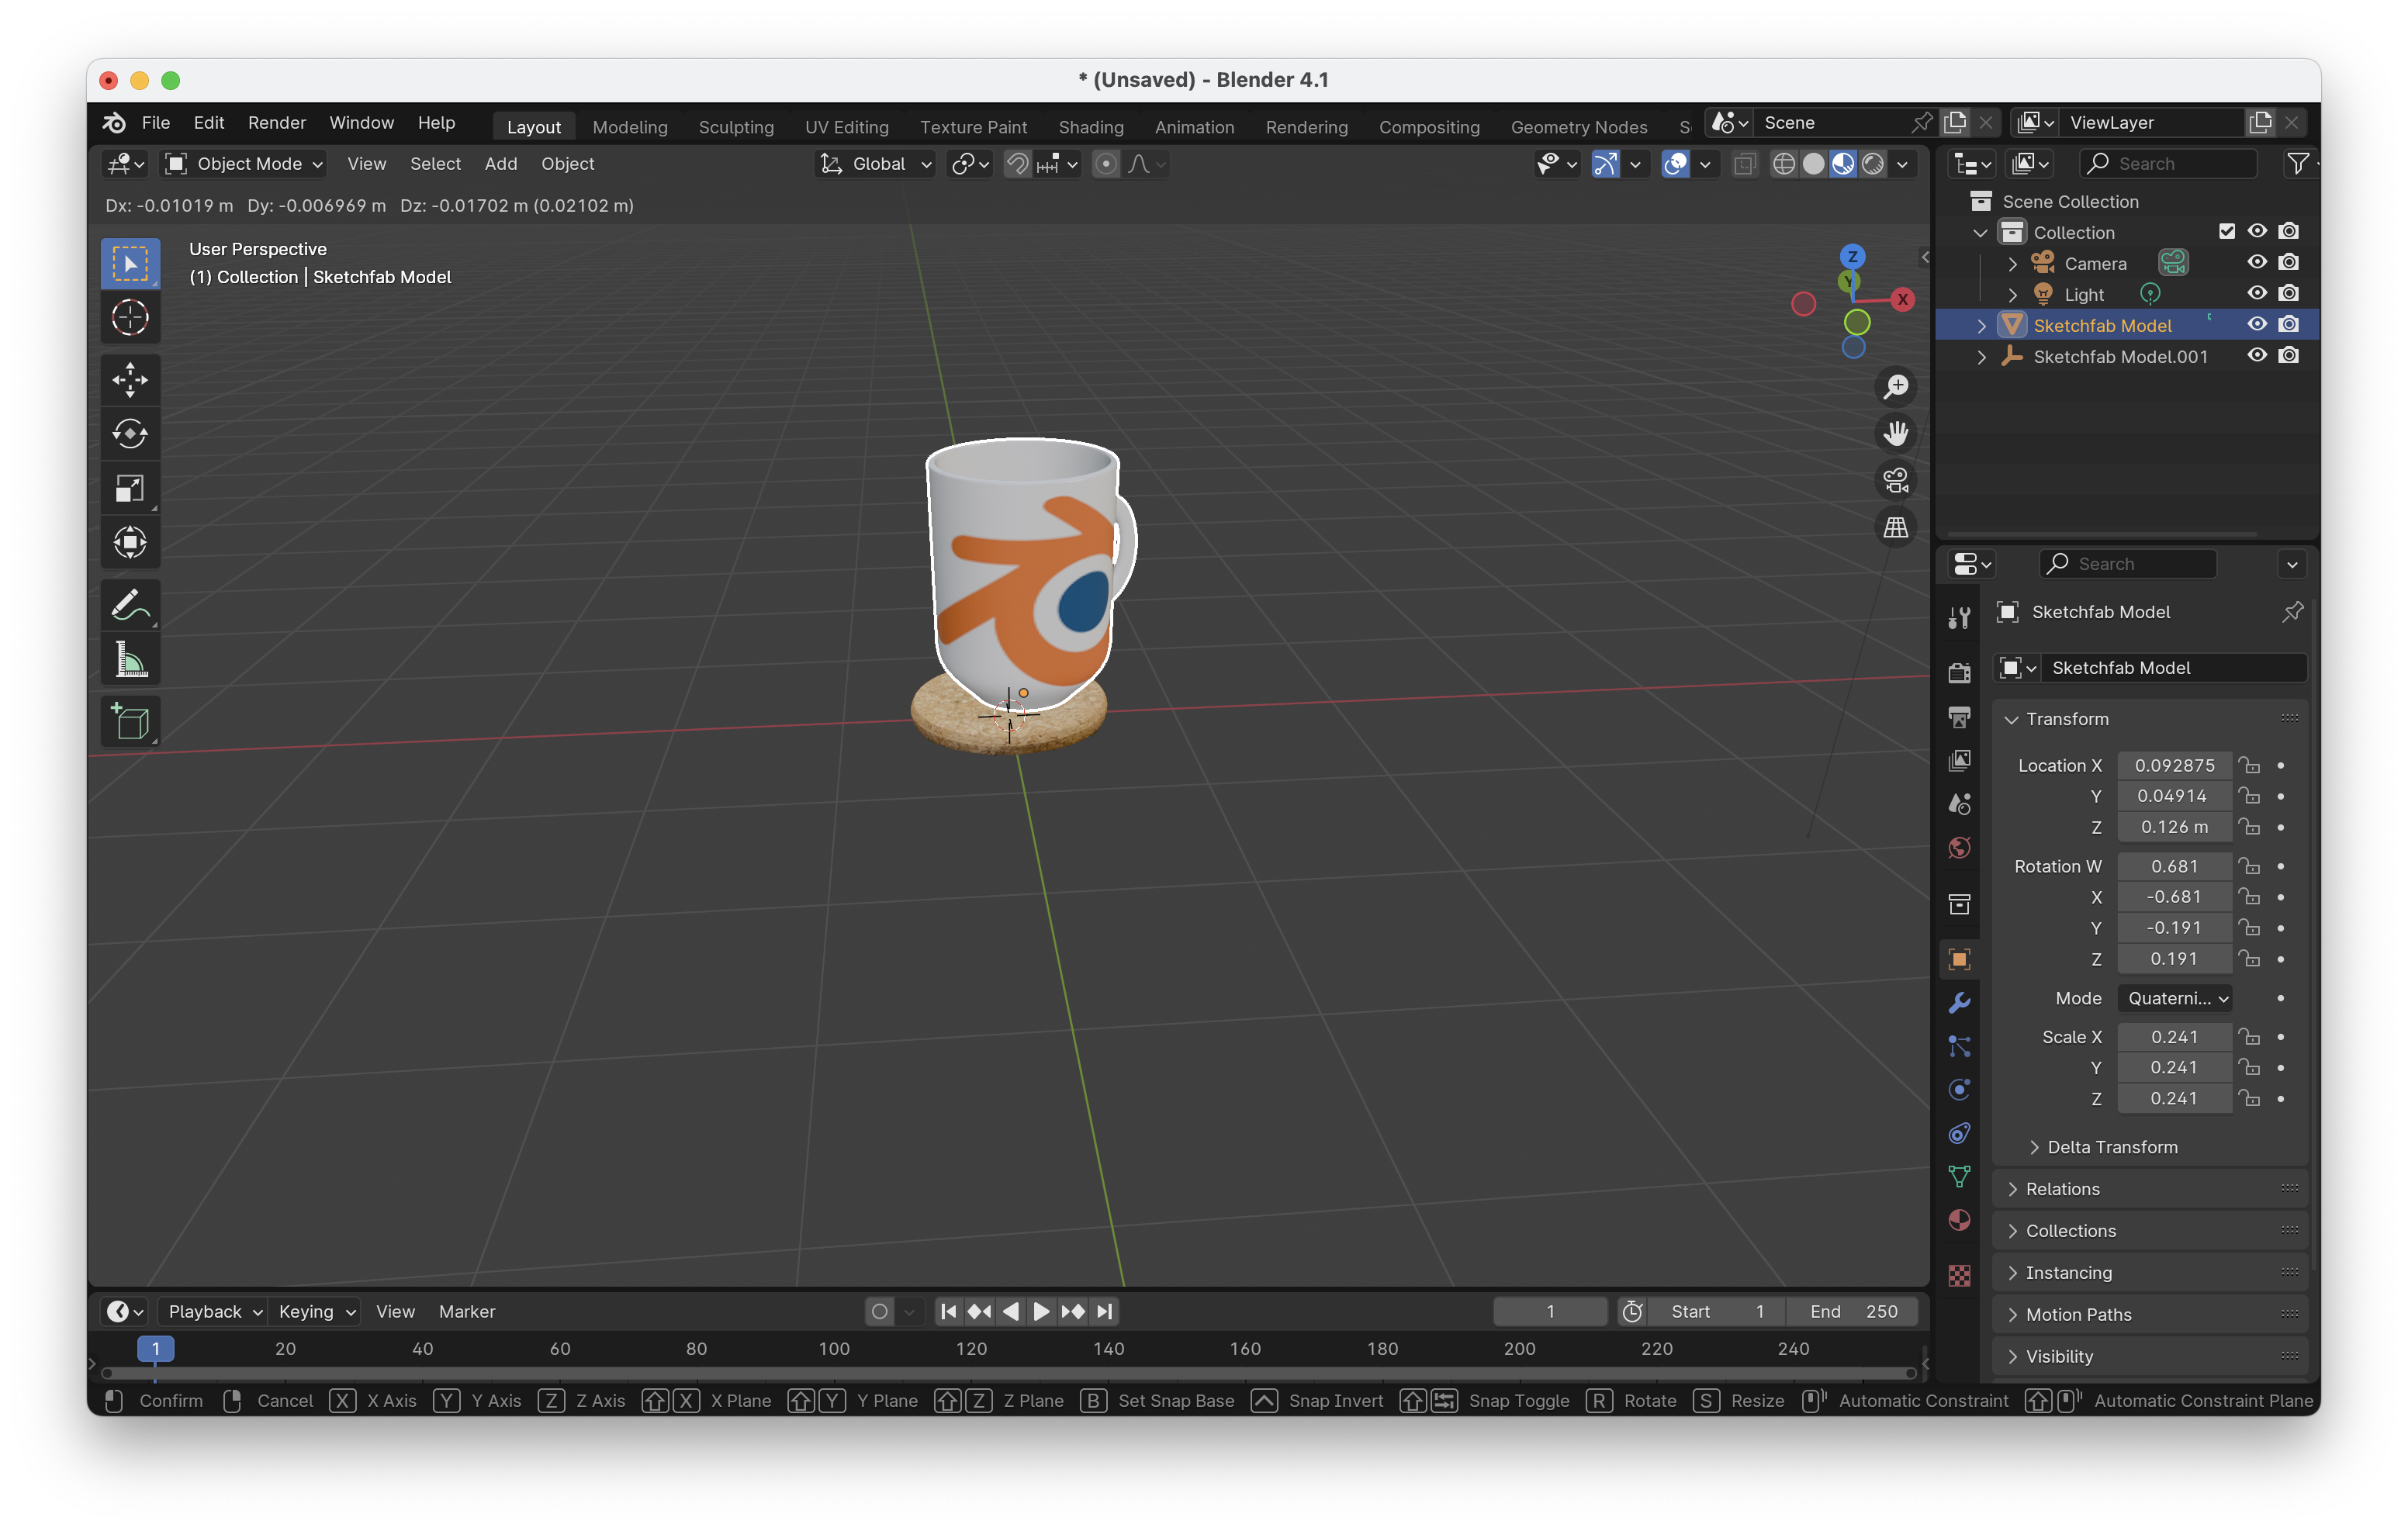Open the outliner filter funnel button

[2298, 164]
